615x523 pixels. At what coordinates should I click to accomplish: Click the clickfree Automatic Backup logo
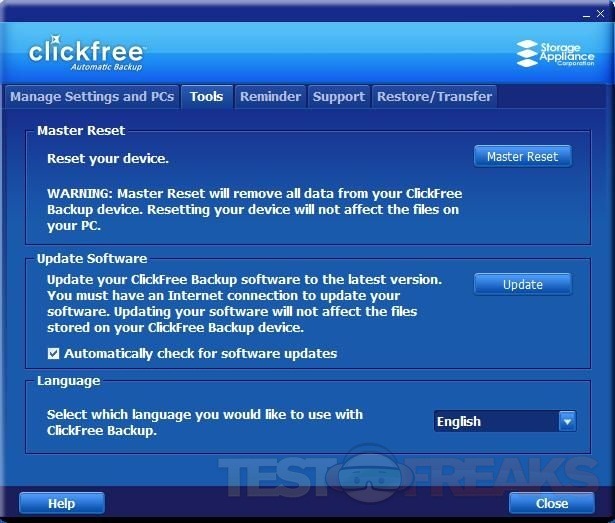[87, 54]
